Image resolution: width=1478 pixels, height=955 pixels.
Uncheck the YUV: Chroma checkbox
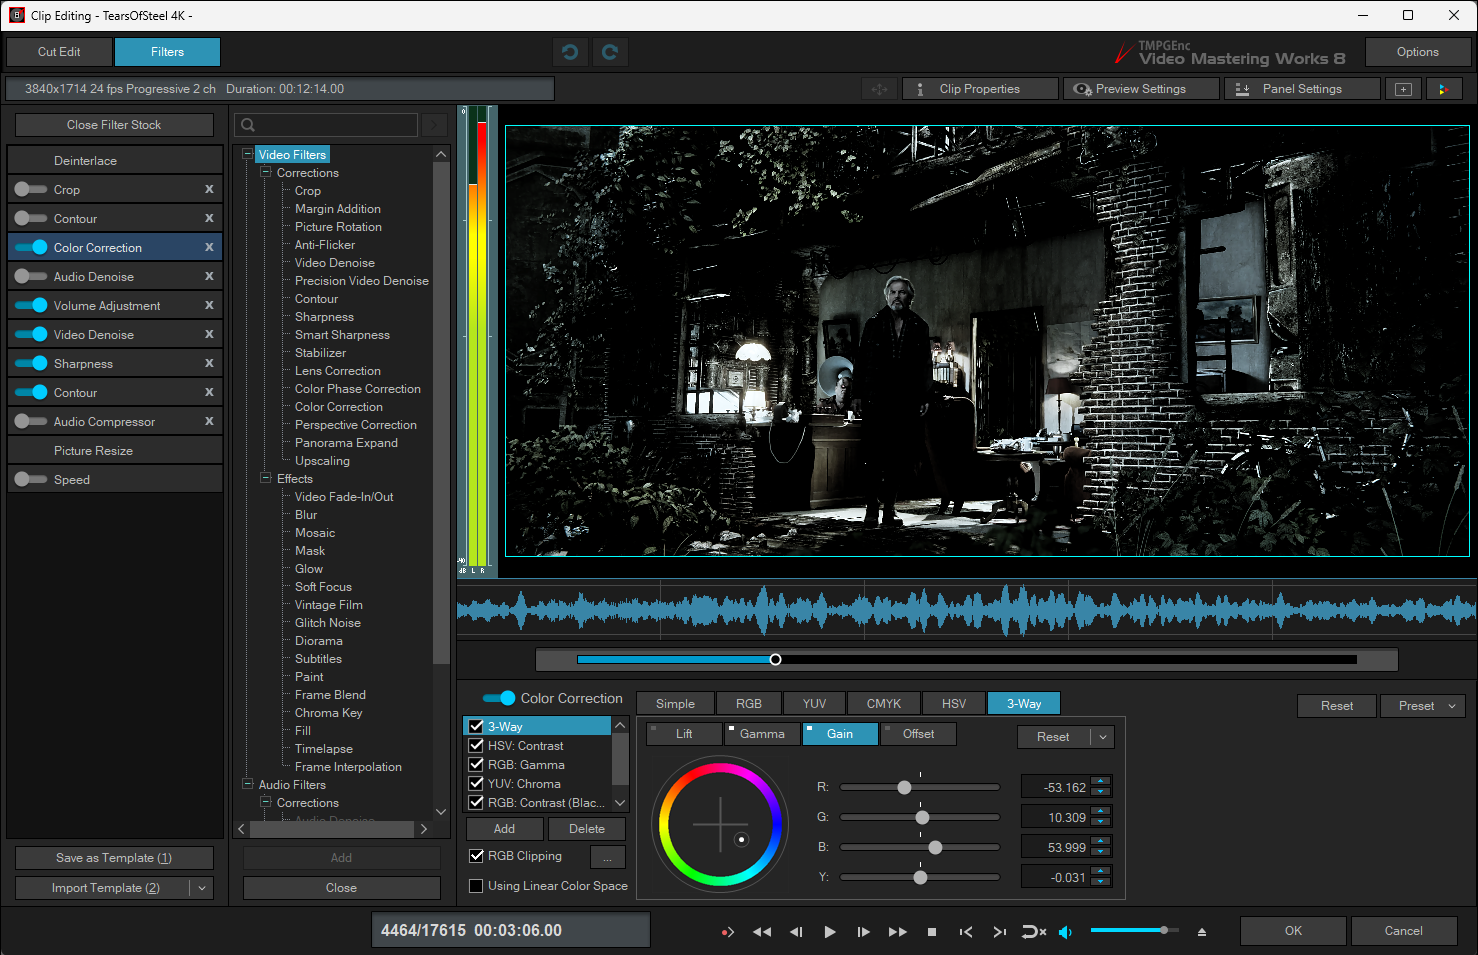pyautogui.click(x=477, y=784)
